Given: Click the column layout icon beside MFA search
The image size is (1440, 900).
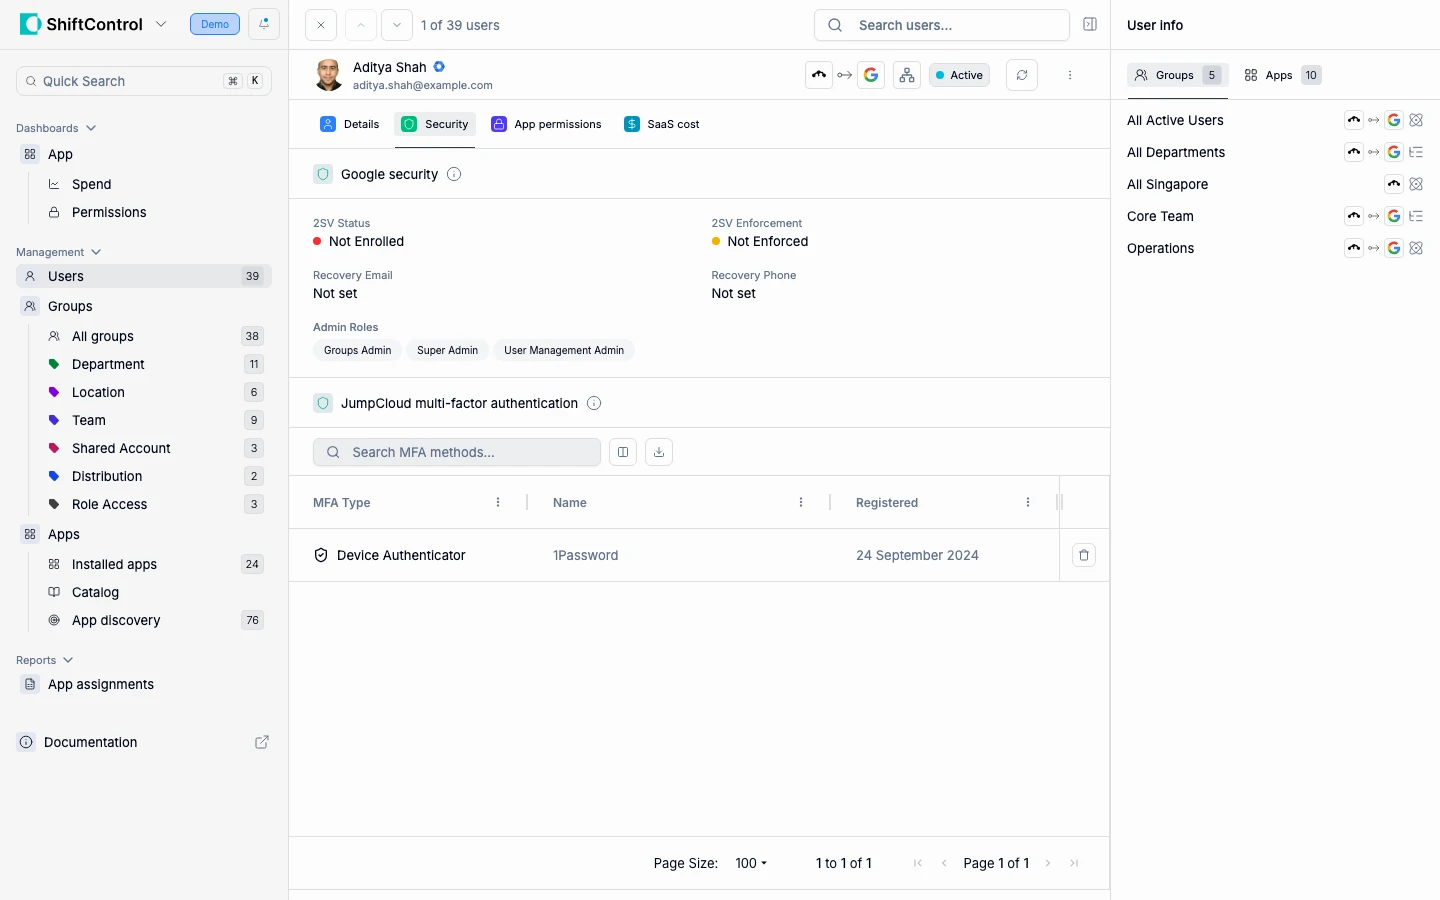Looking at the screenshot, I should (623, 452).
